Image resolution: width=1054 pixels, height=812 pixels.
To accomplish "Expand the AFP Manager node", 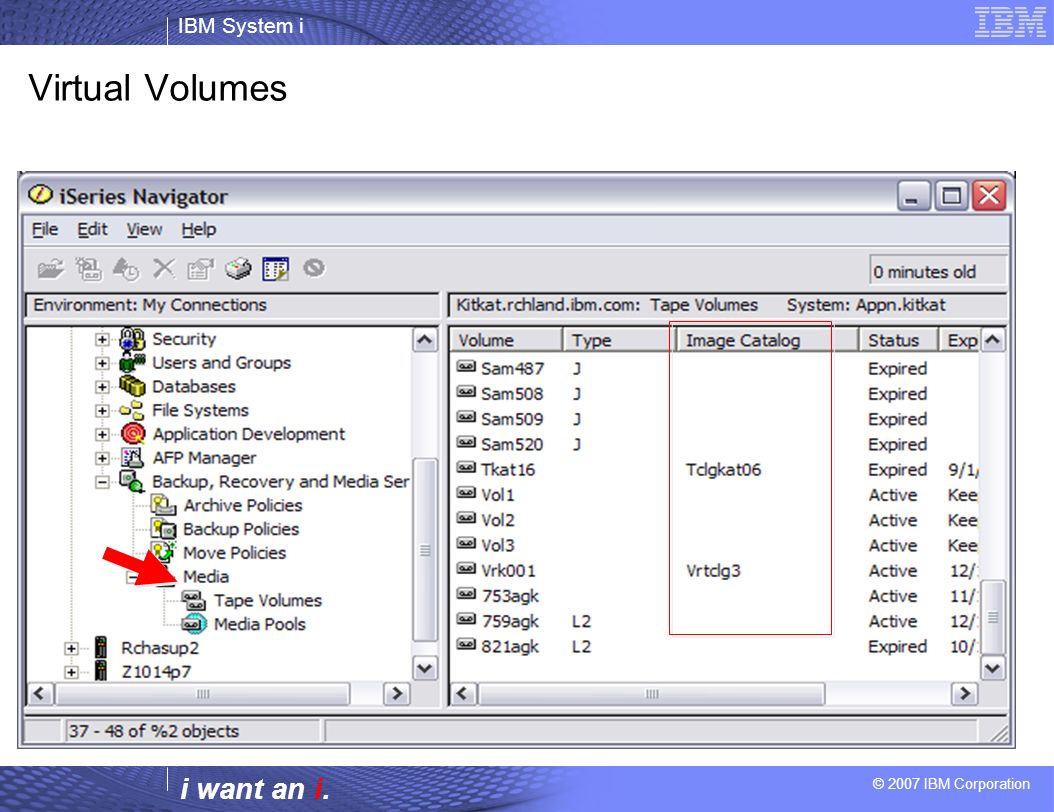I will coord(102,458).
